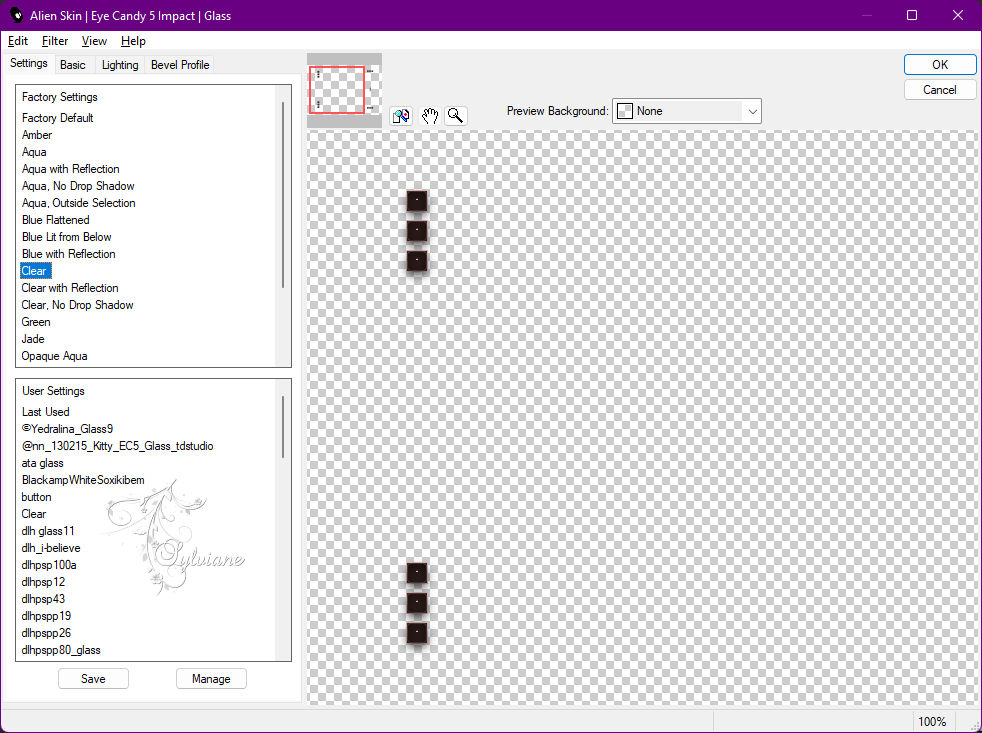Viewport: 982px width, 733px height.
Task: Switch to the Lighting tab
Action: point(120,65)
